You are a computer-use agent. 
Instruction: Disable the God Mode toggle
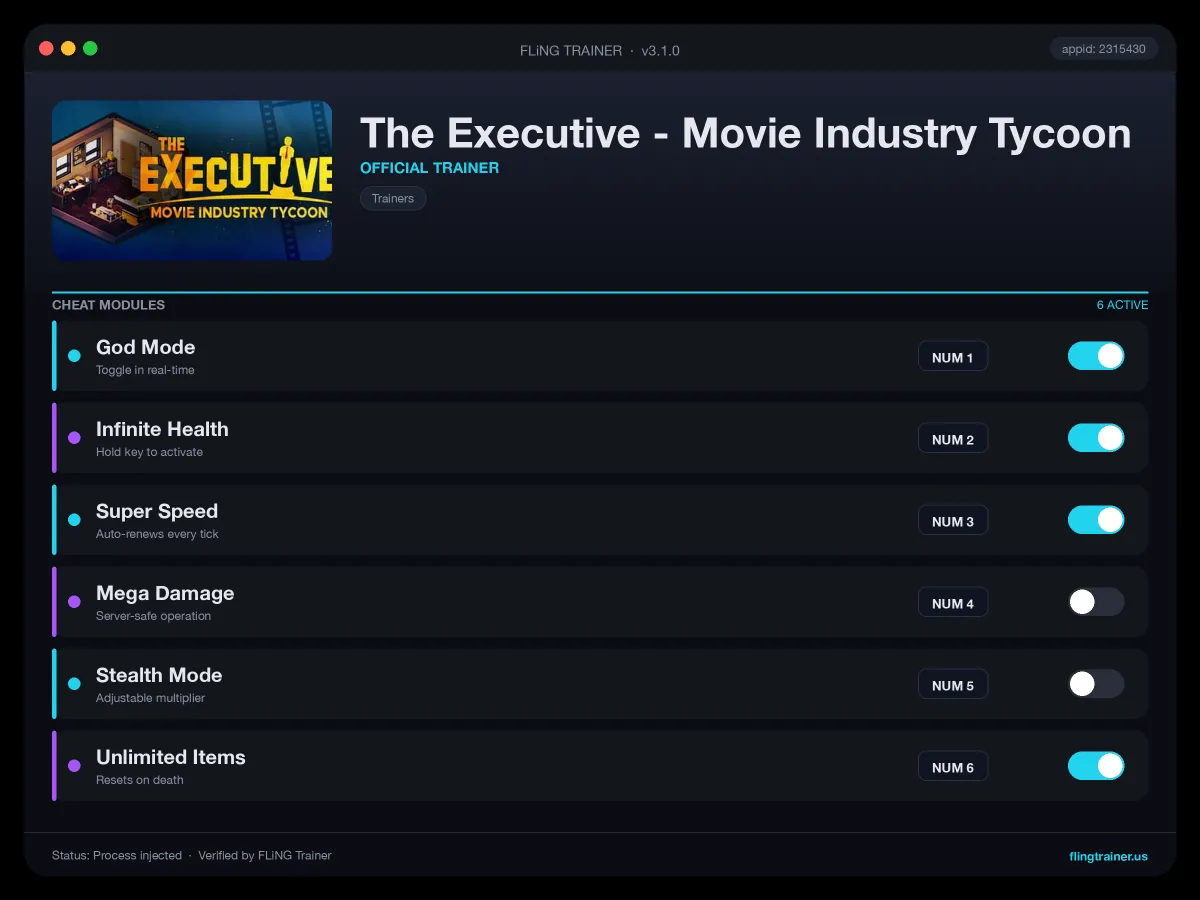click(x=1096, y=356)
